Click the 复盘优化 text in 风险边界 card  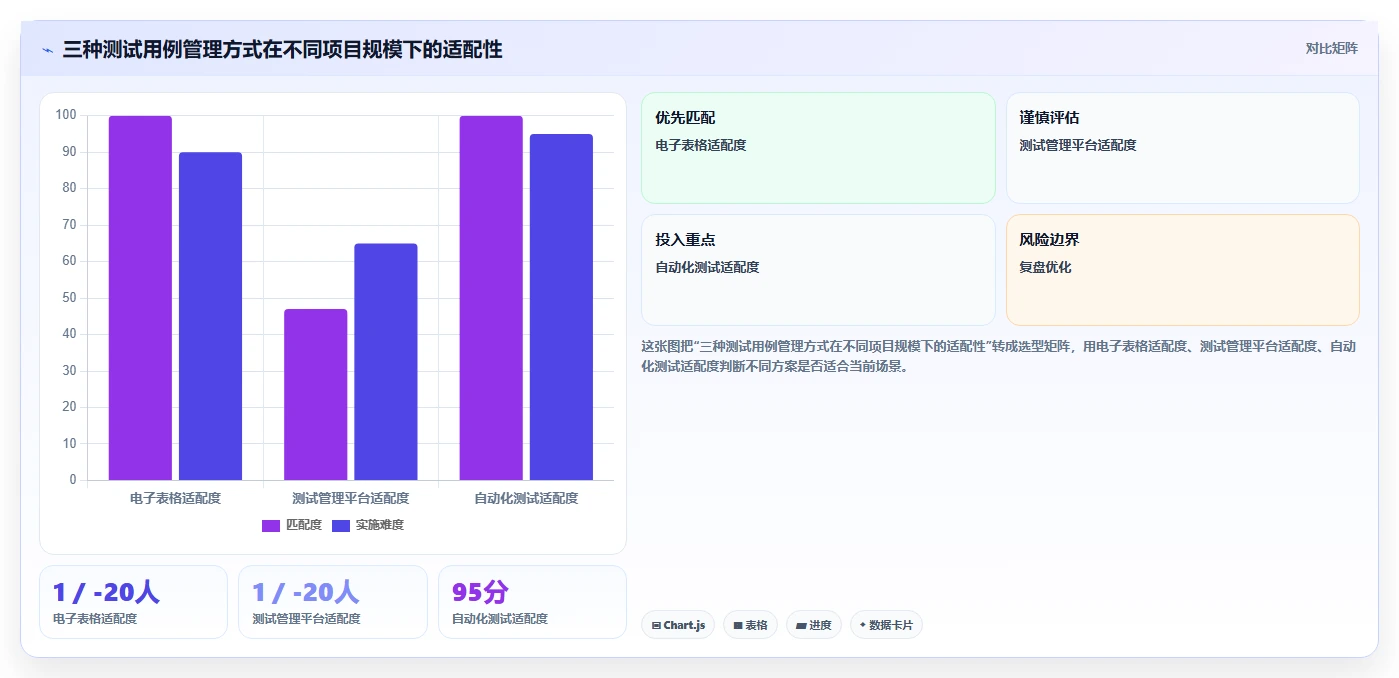coord(1045,268)
